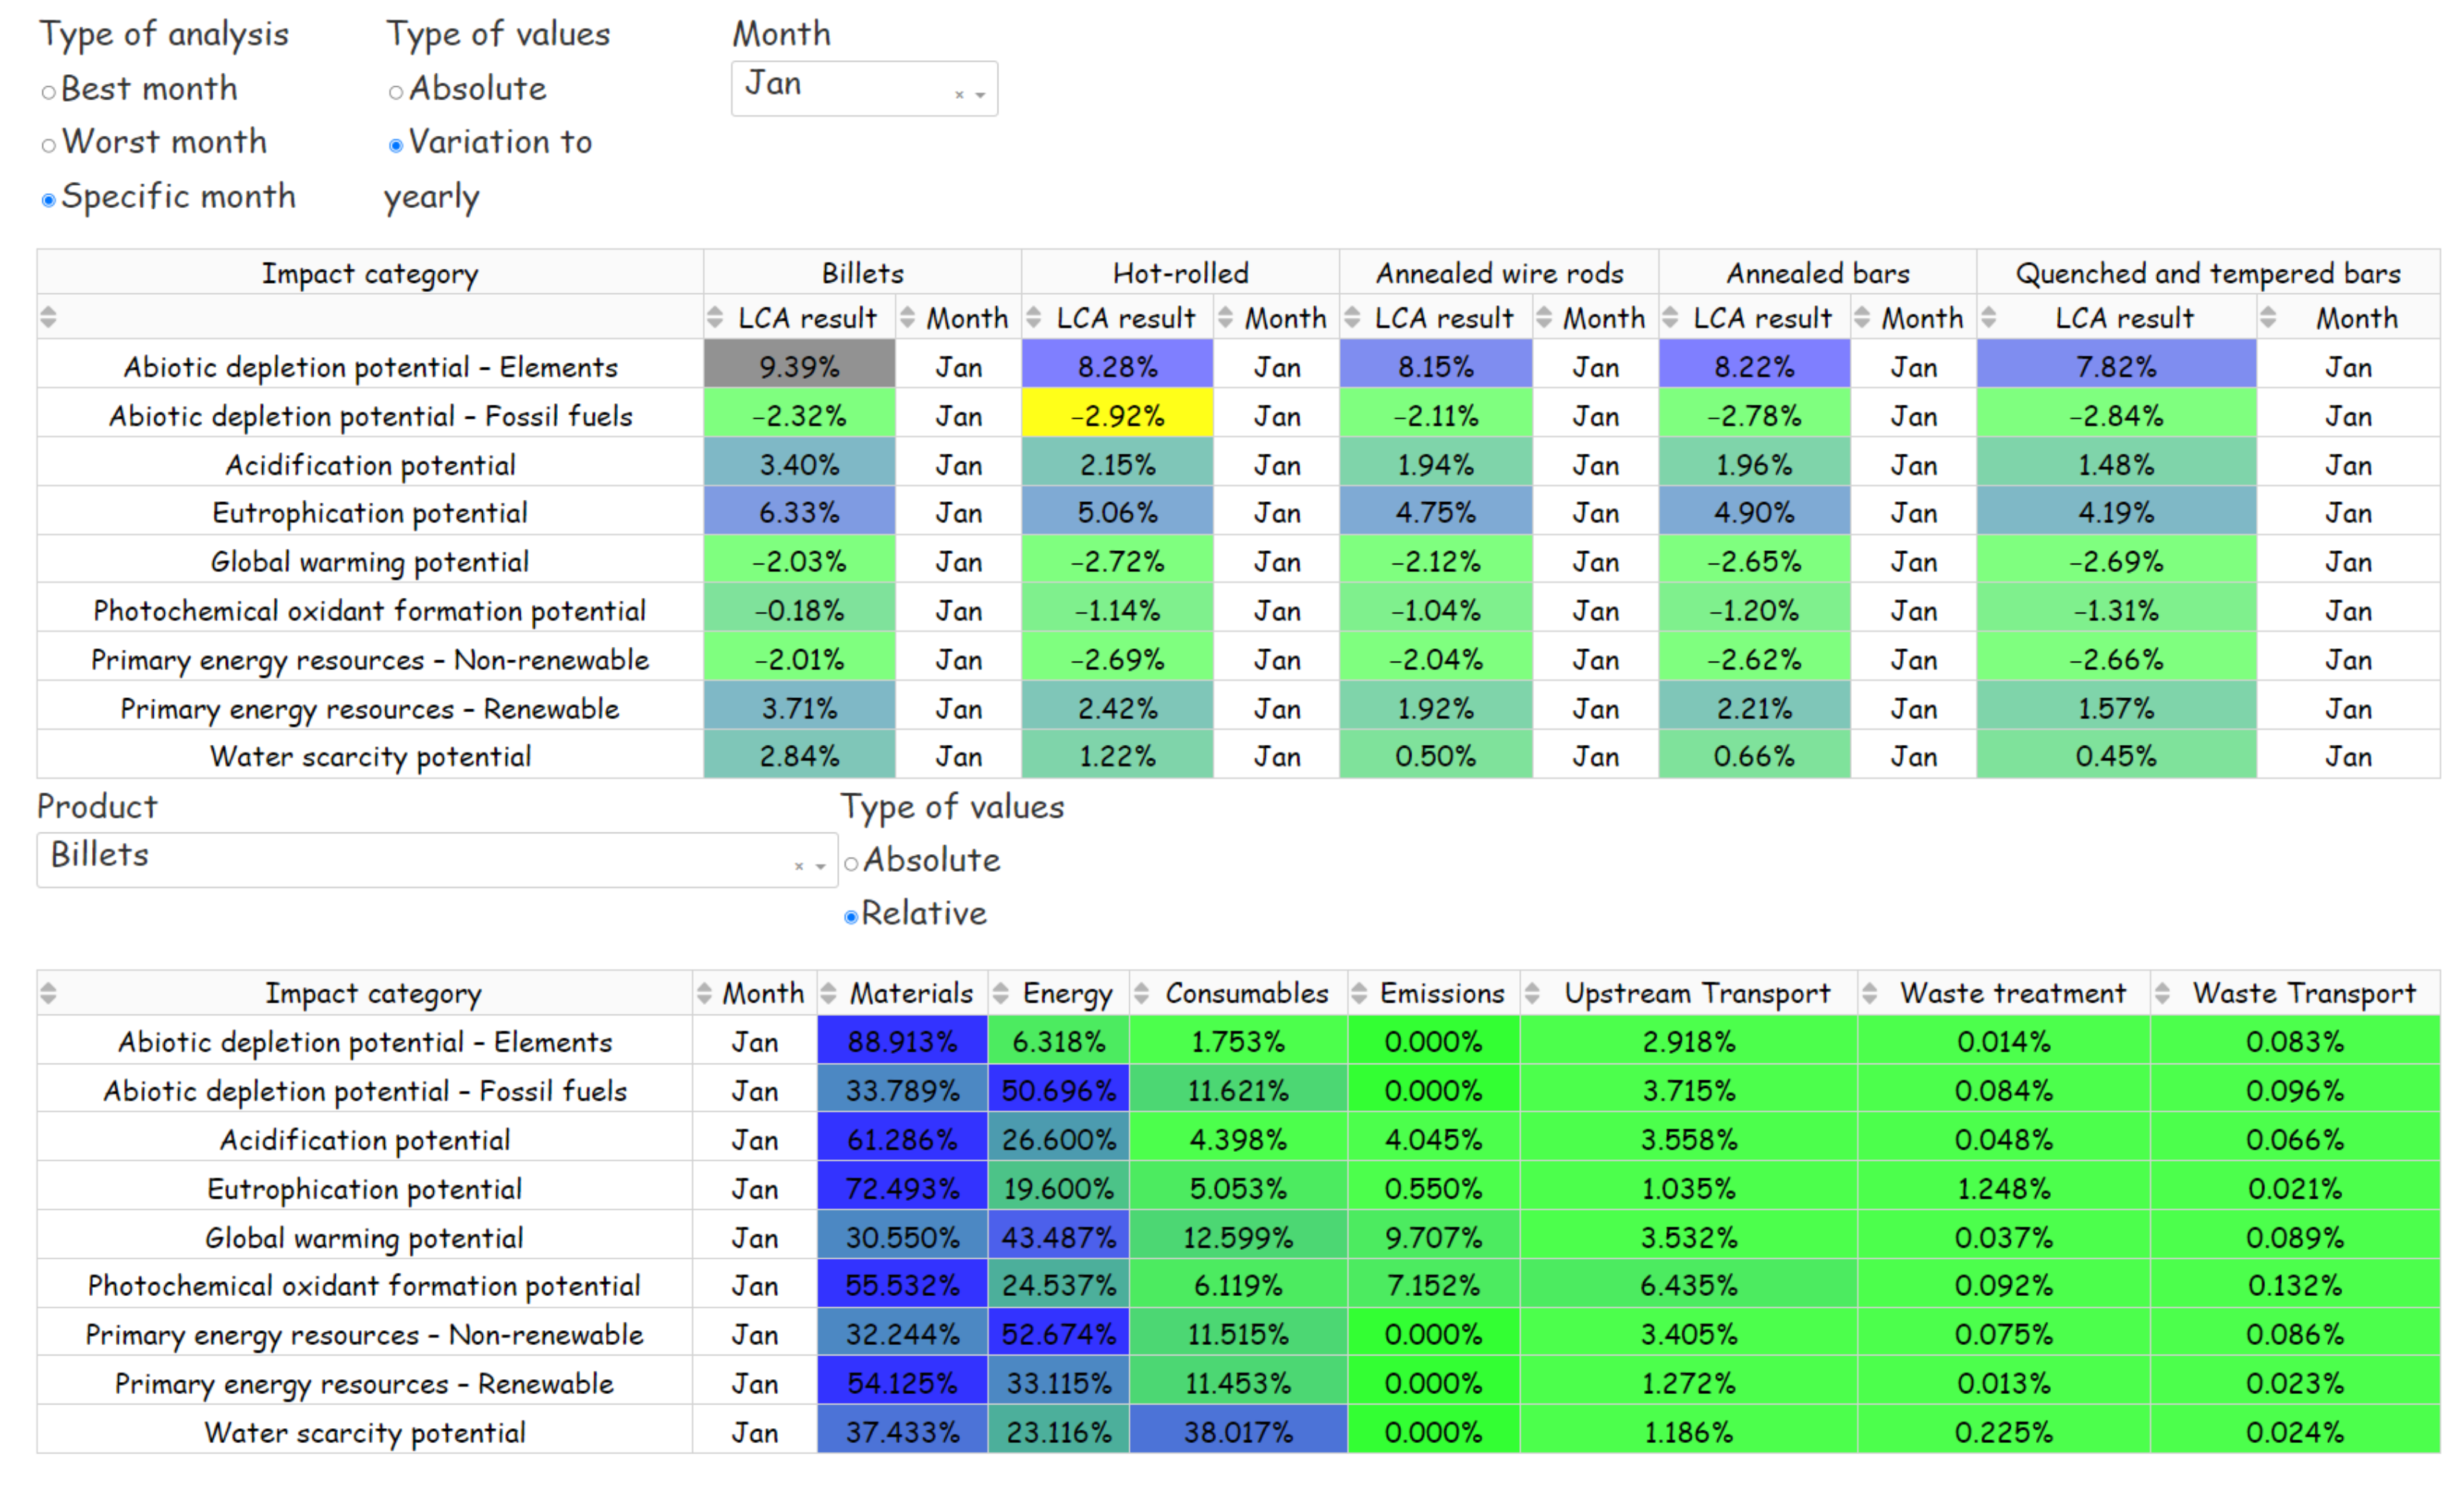This screenshot has height=1495, width=2464.
Task: Click sort arrows beside Upstream Transport
Action: [x=1532, y=993]
